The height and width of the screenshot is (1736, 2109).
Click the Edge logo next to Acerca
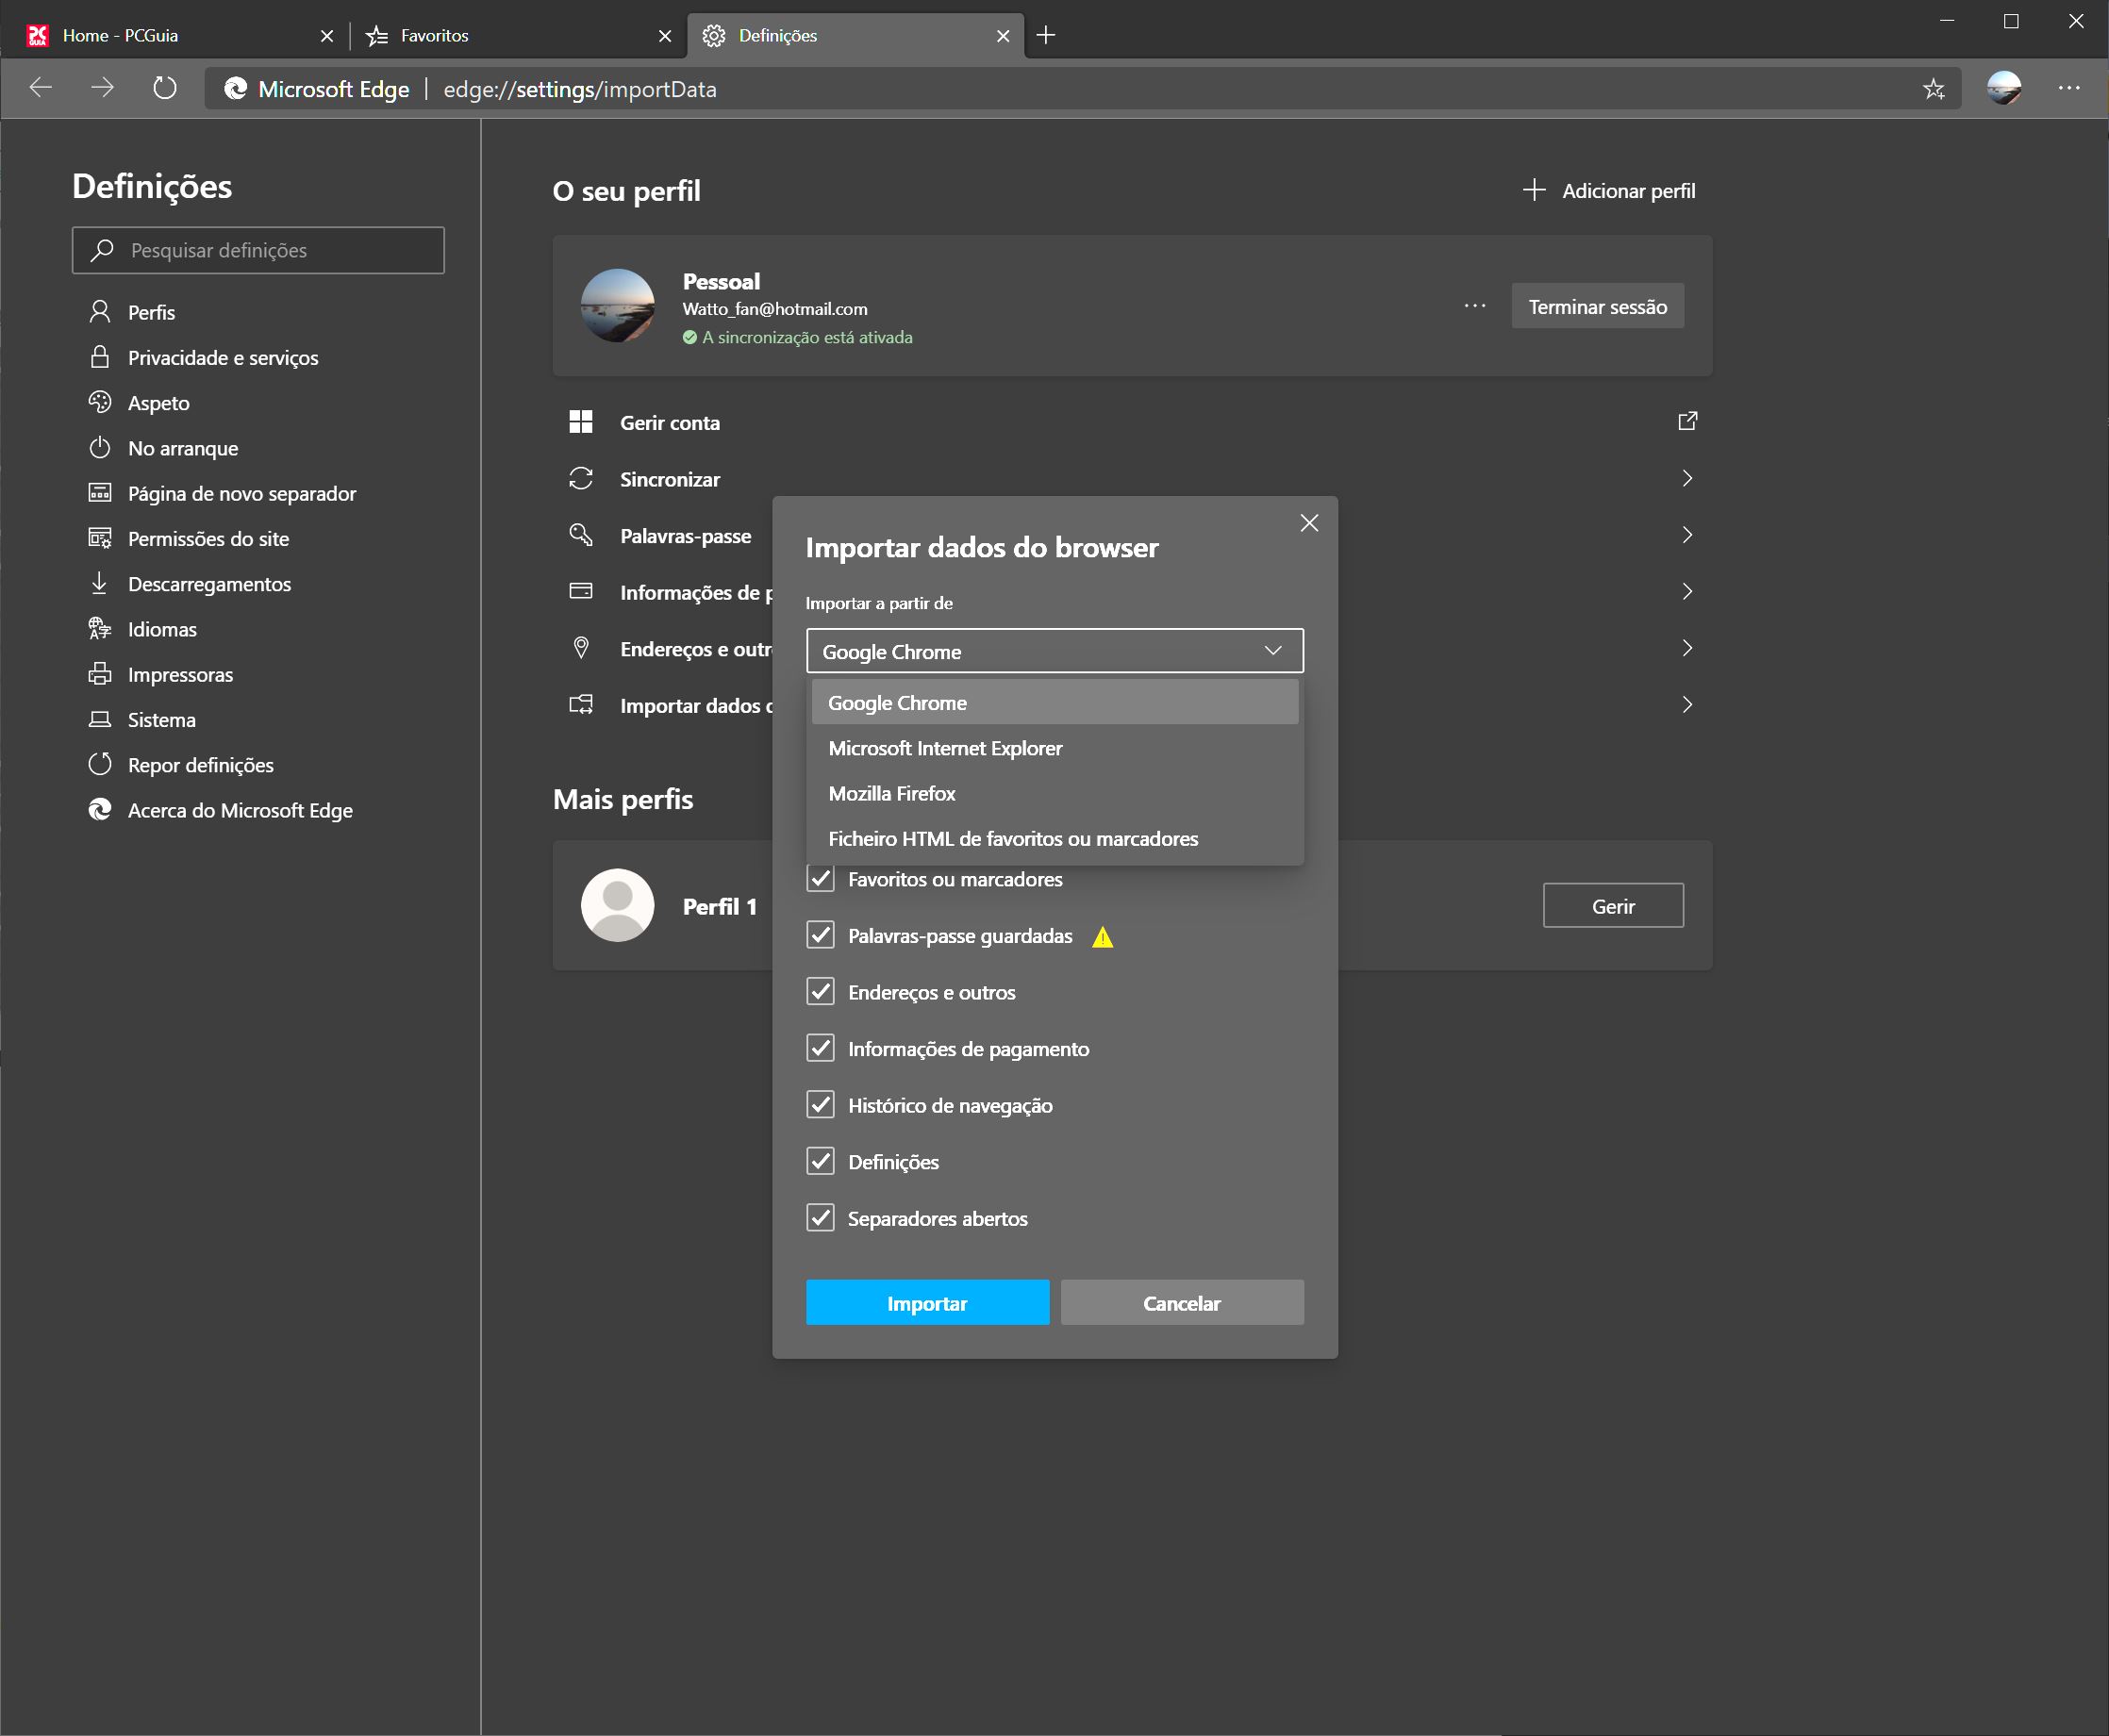[100, 809]
